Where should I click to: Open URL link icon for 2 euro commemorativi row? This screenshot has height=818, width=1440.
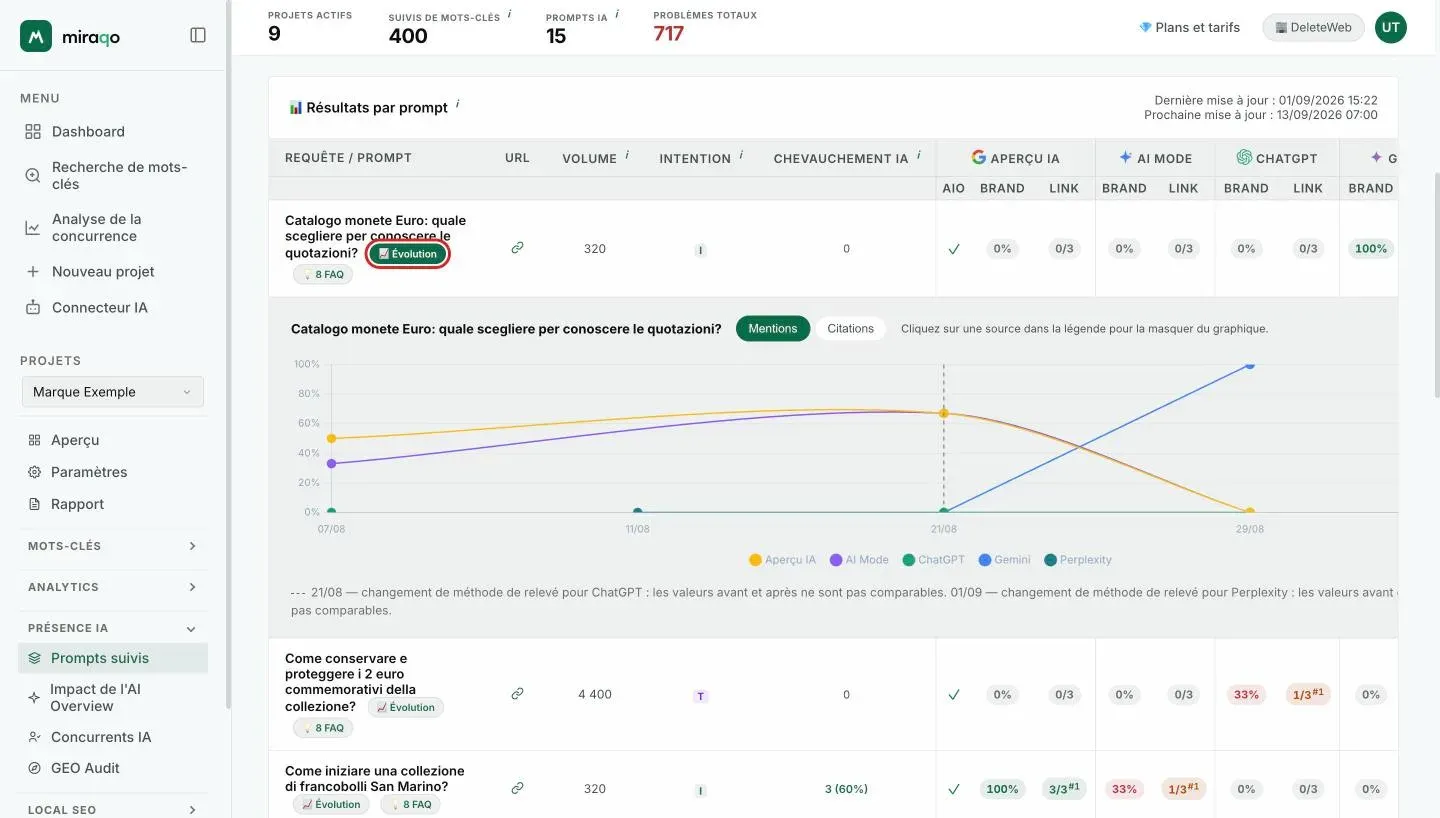pyautogui.click(x=517, y=693)
